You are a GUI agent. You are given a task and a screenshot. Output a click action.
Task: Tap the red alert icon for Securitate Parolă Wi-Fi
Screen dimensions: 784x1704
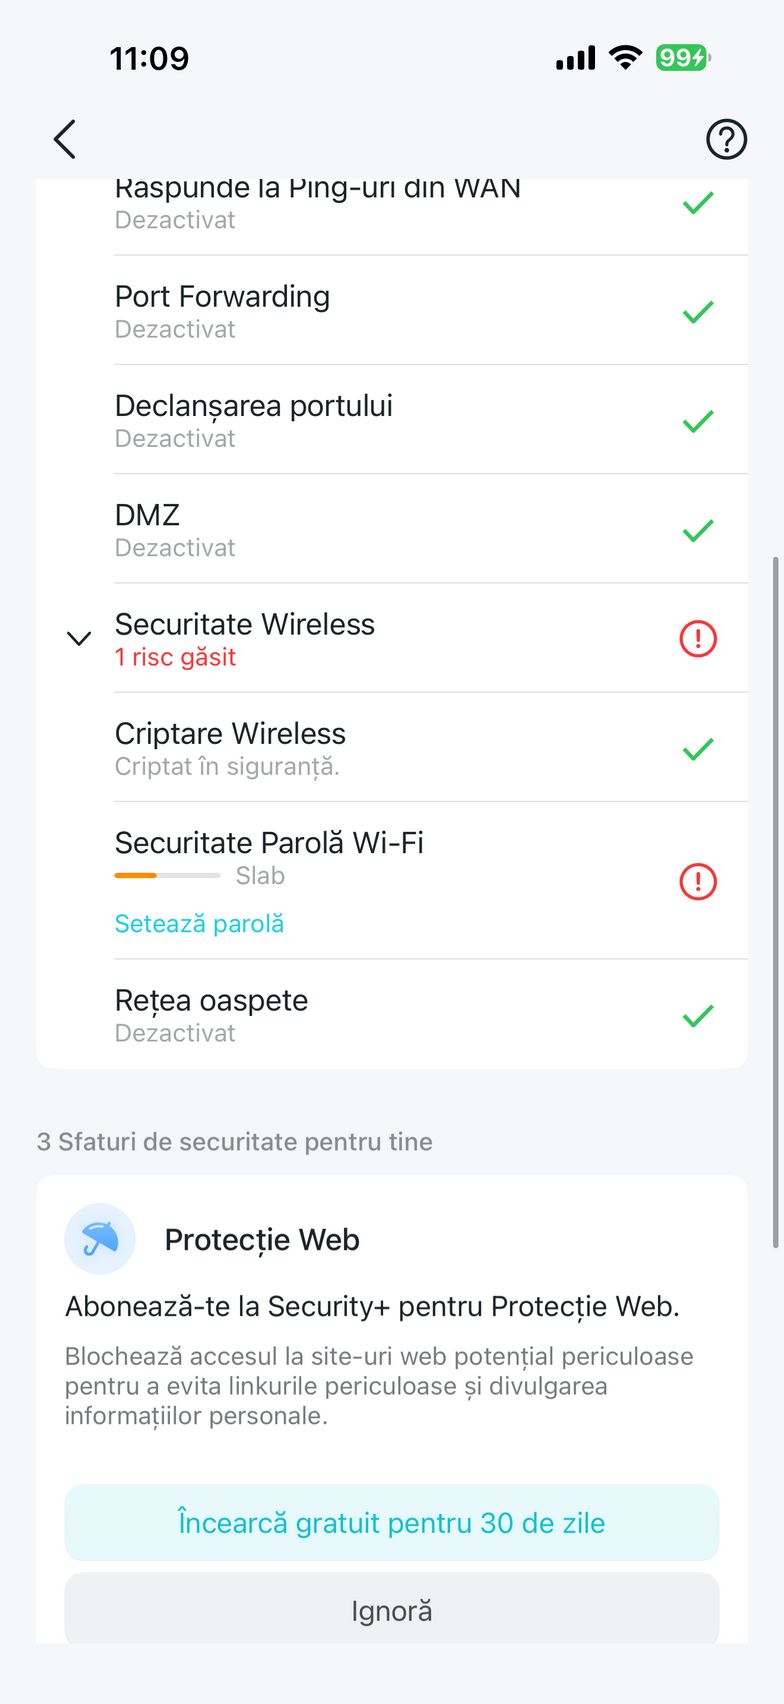[x=698, y=881]
